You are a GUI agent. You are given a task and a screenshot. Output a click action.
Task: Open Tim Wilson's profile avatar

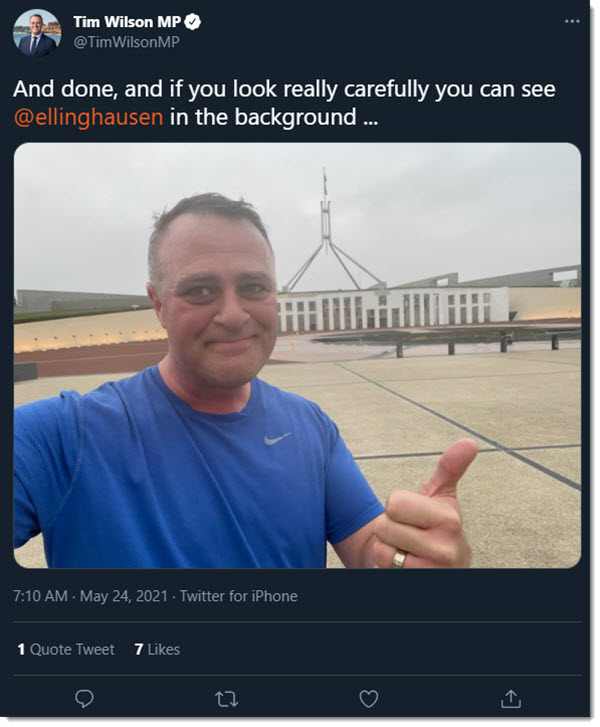[37, 32]
